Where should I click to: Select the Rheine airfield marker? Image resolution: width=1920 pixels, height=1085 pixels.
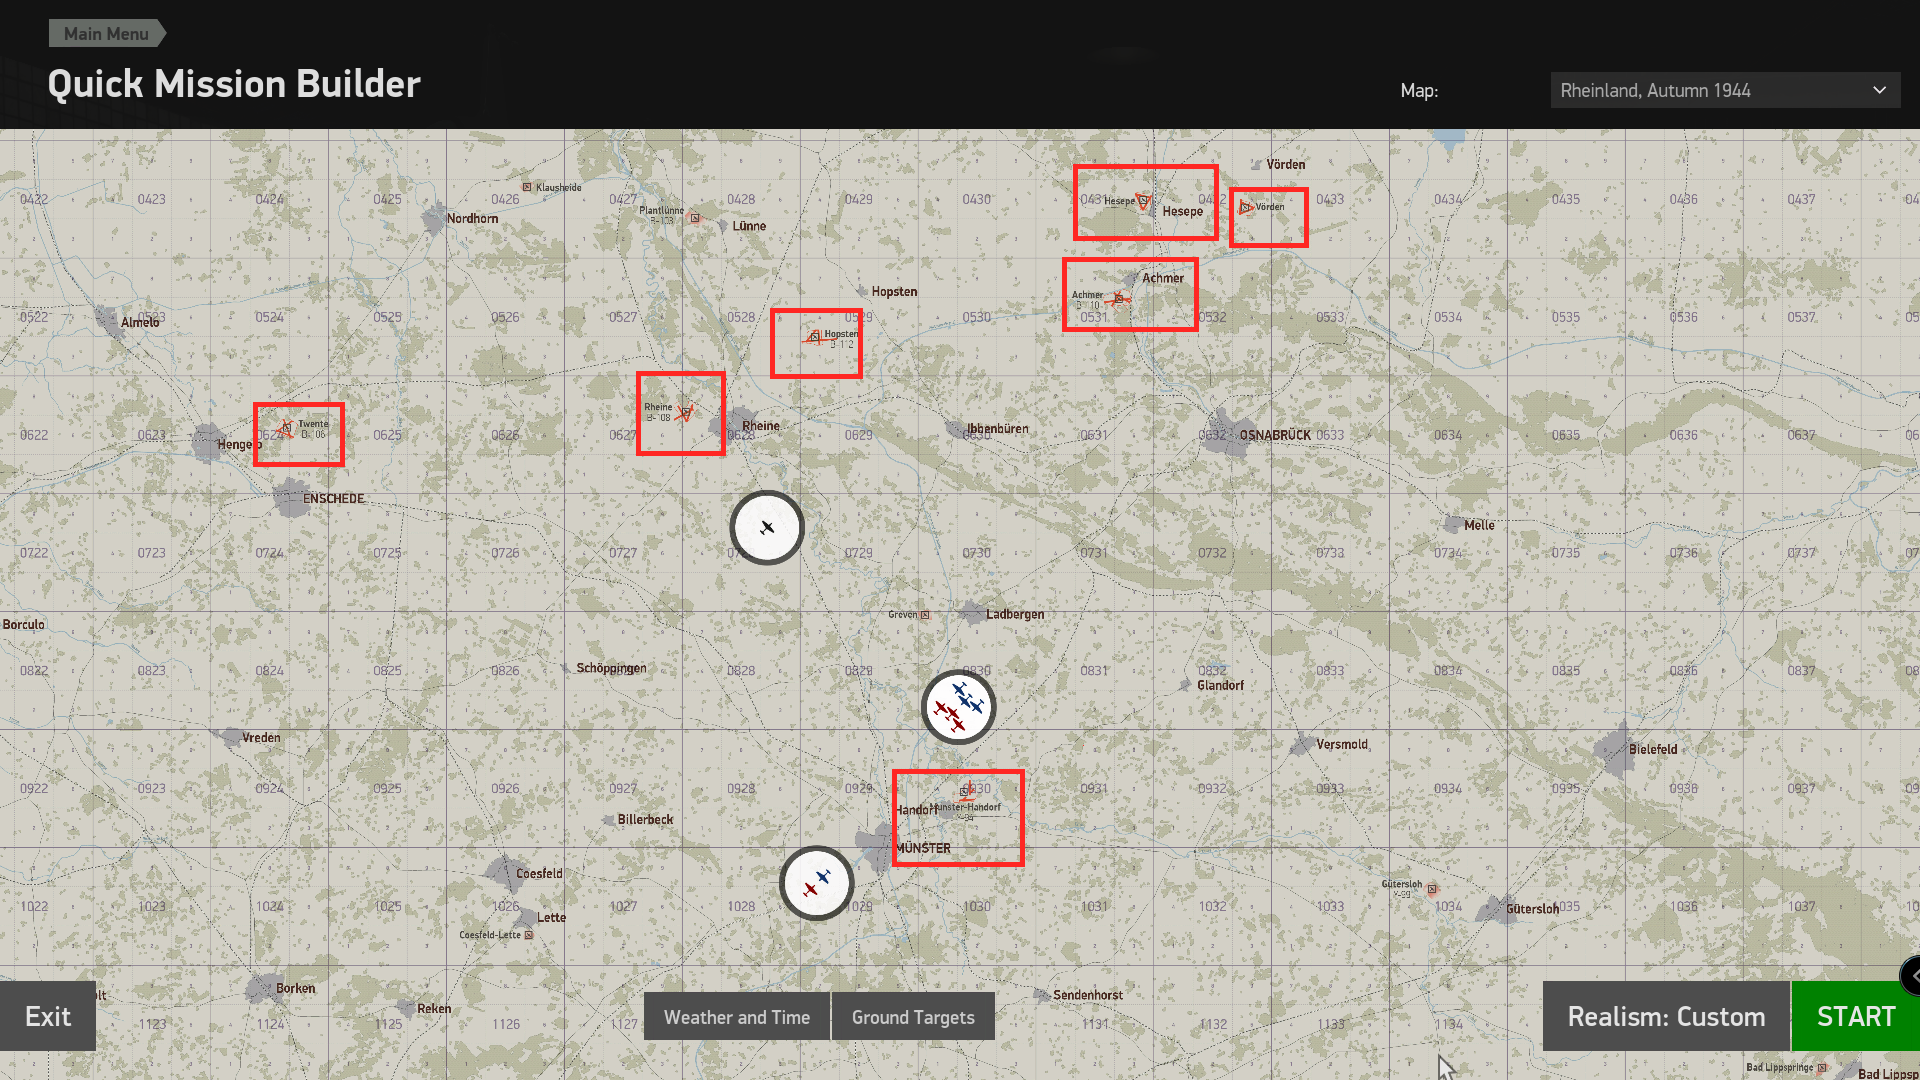(x=685, y=412)
